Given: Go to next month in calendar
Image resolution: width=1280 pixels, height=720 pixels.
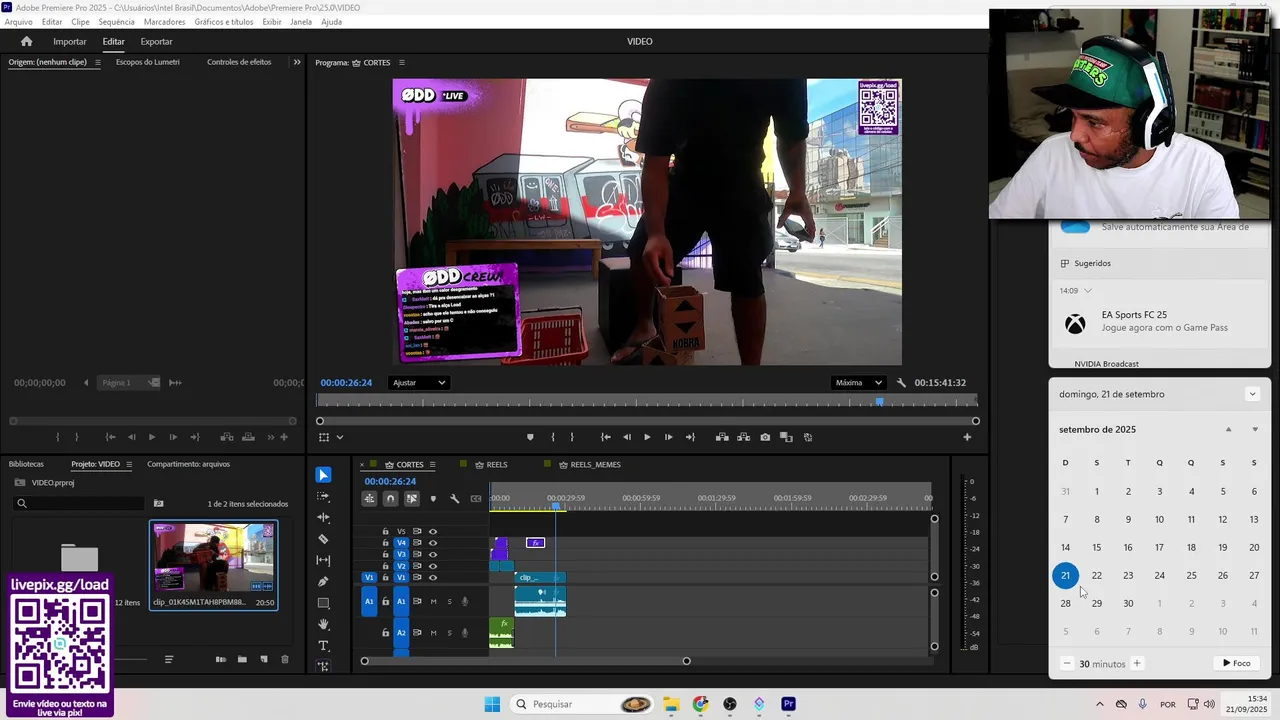Looking at the screenshot, I should [1255, 430].
